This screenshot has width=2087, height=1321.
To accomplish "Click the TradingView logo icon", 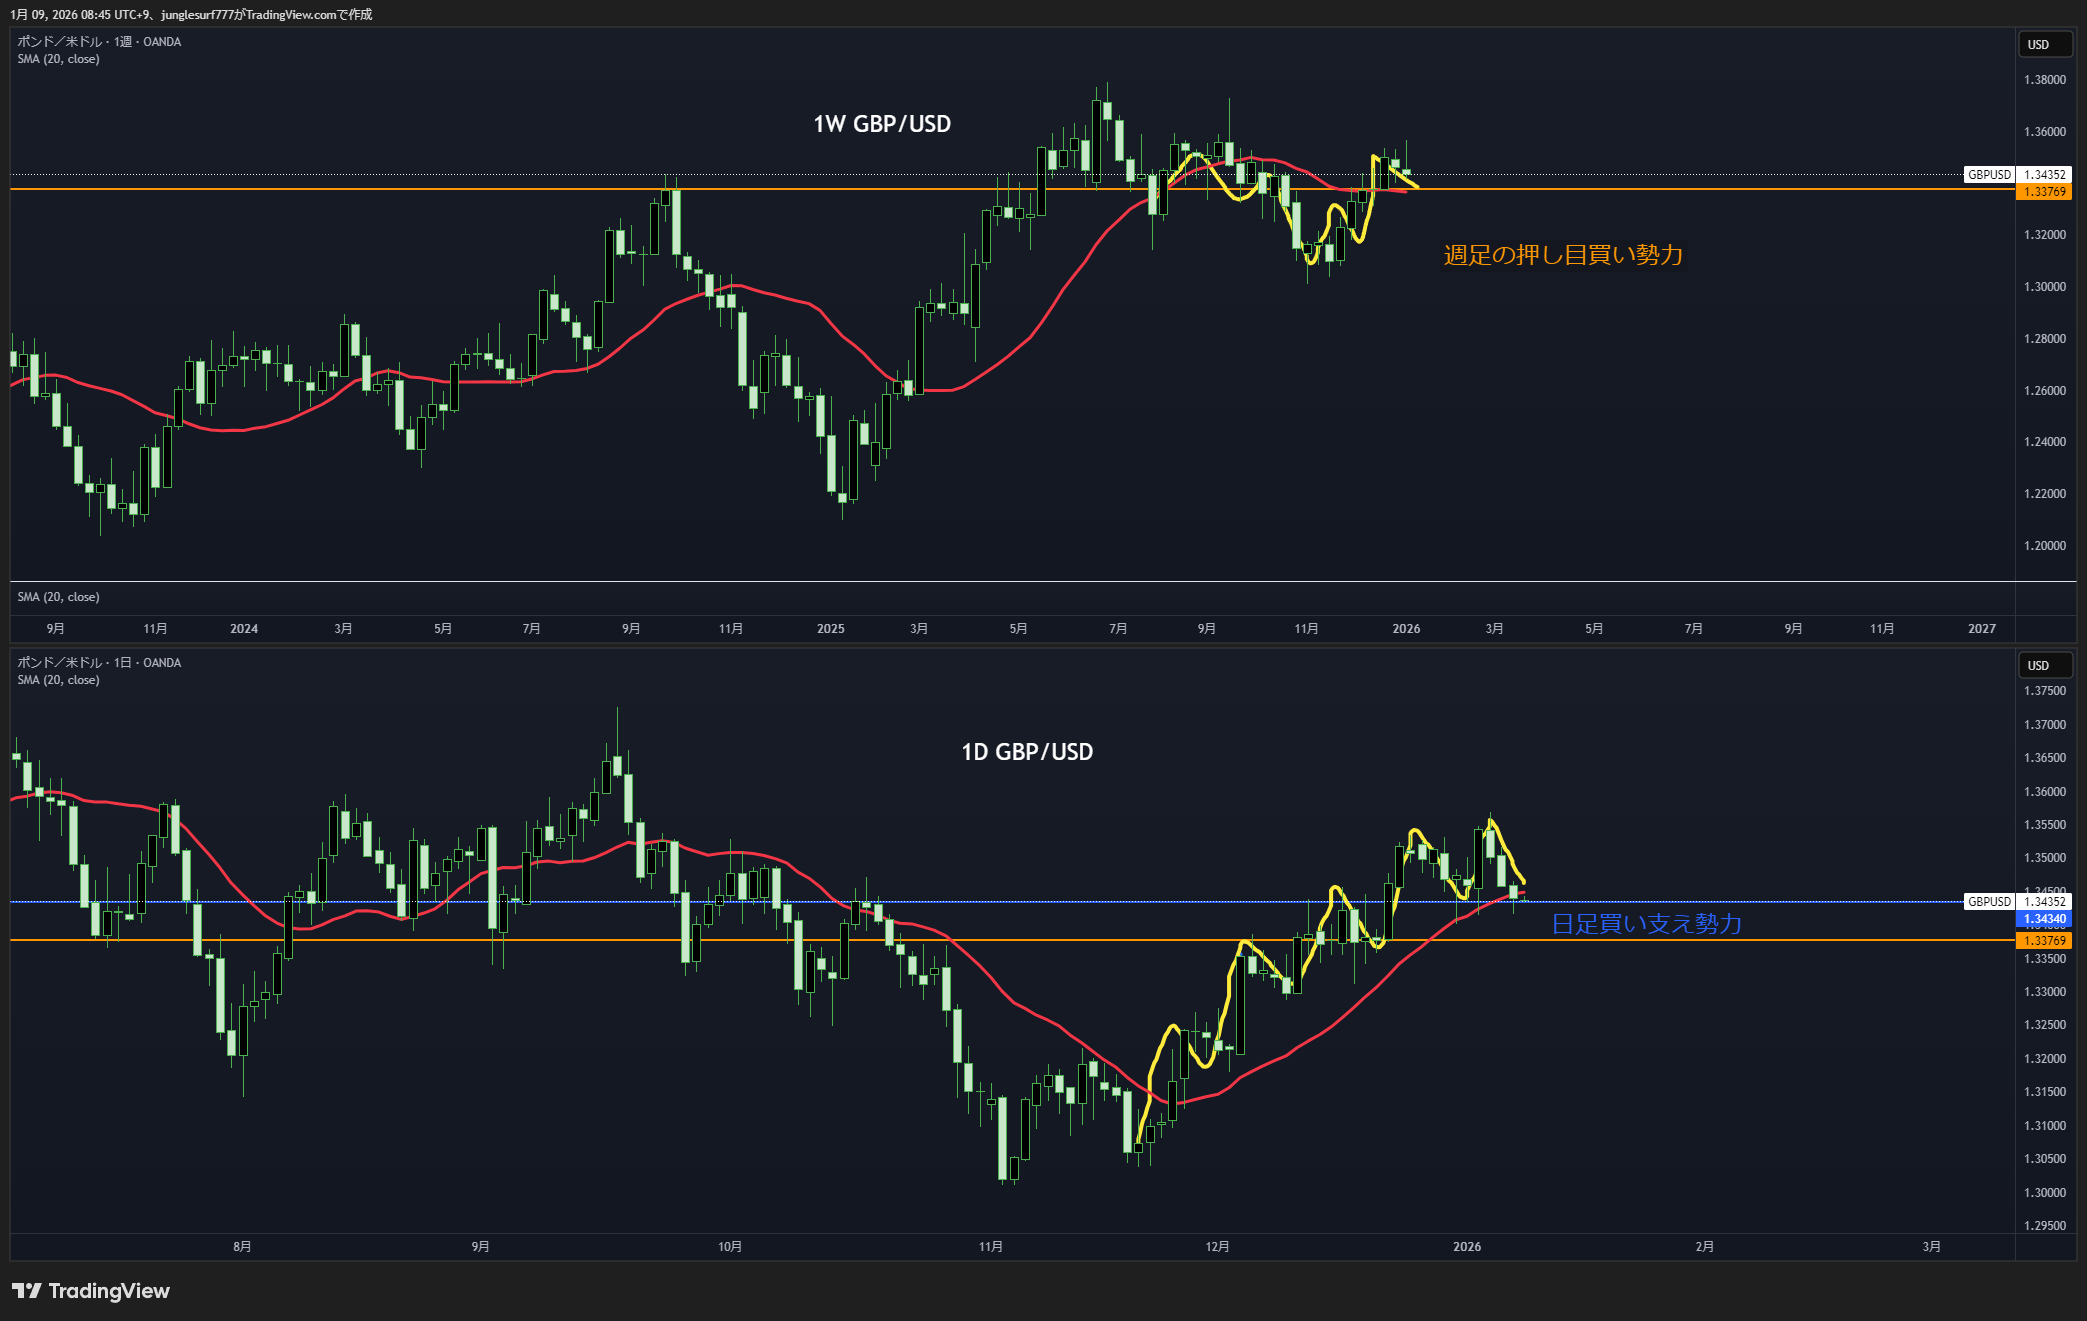I will (27, 1291).
